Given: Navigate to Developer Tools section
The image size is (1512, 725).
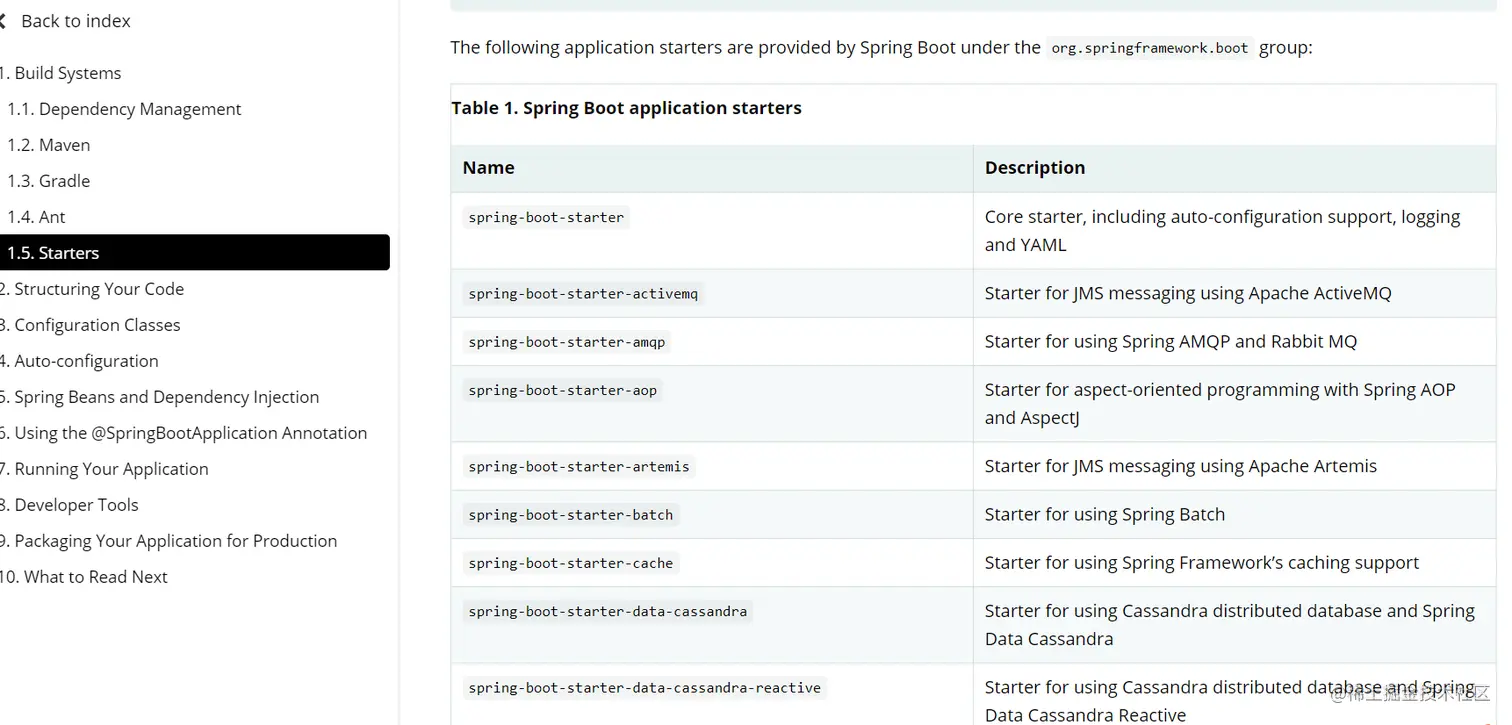Looking at the screenshot, I should click(x=69, y=505).
